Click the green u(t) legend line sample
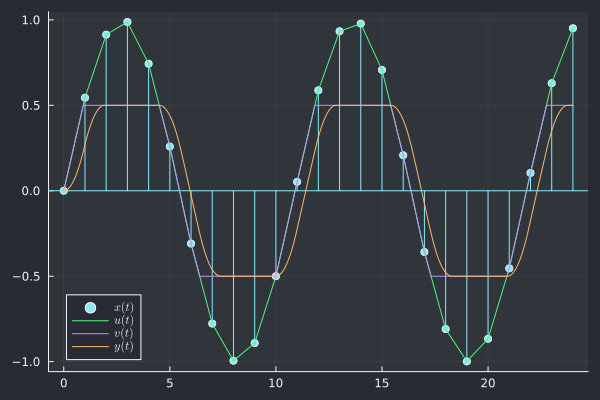This screenshot has width=600, height=400. [x=90, y=319]
